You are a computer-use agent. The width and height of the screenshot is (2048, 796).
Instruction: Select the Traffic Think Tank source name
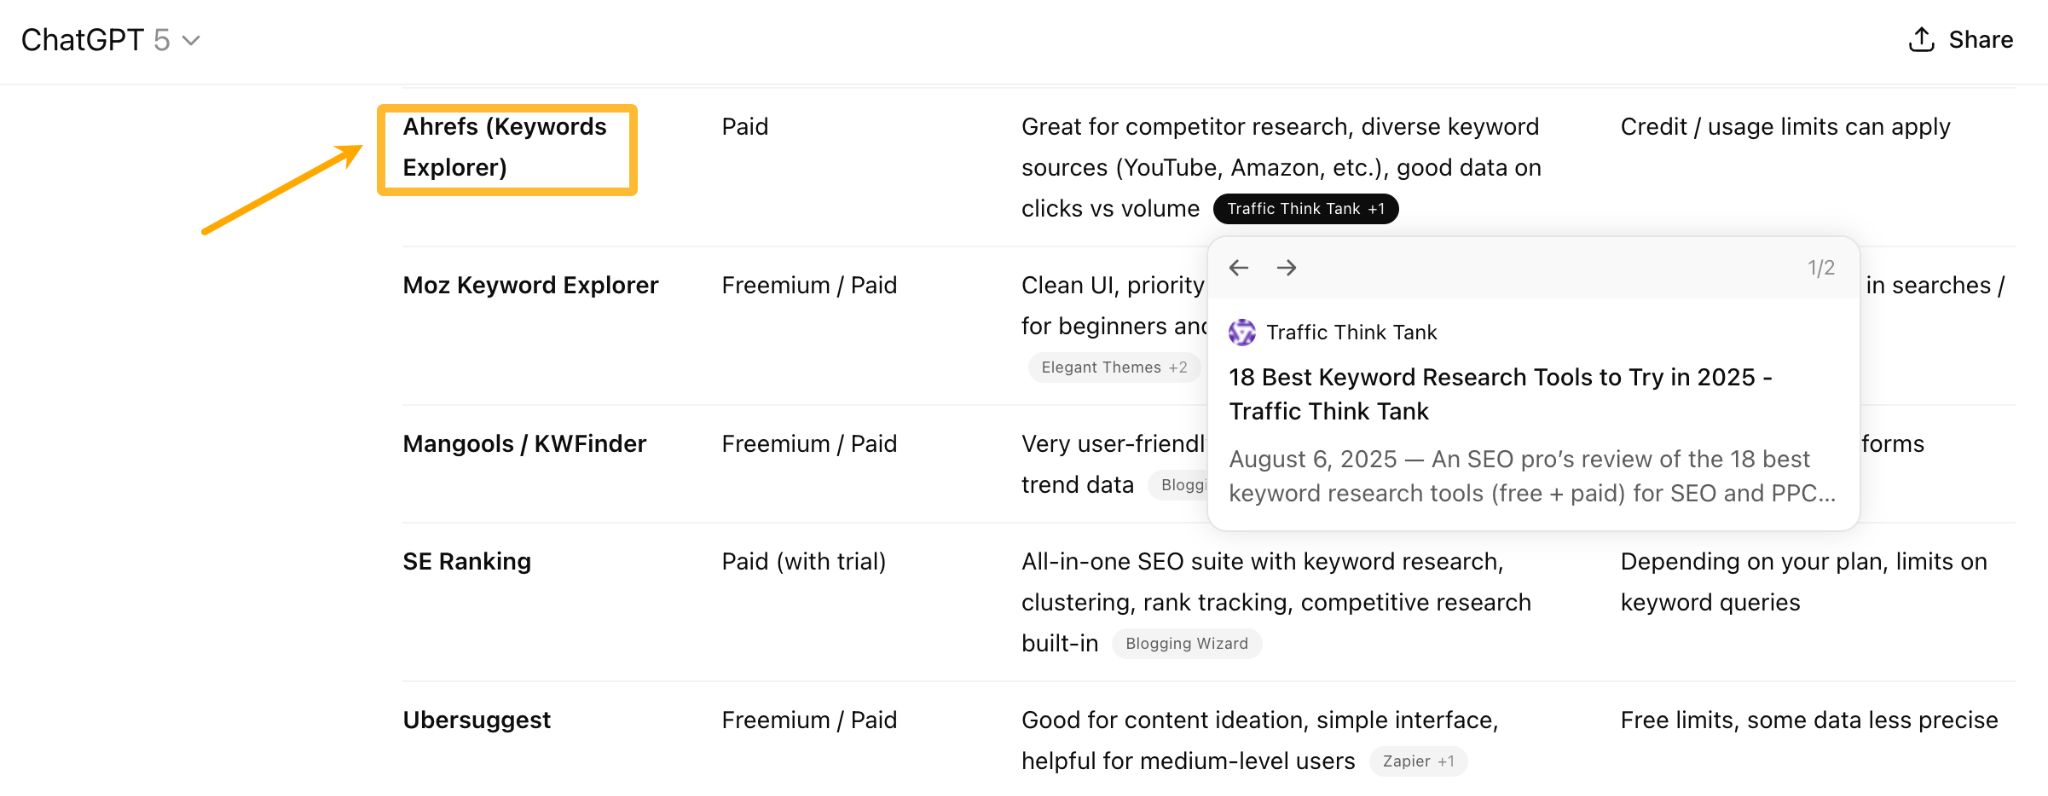pyautogui.click(x=1352, y=332)
